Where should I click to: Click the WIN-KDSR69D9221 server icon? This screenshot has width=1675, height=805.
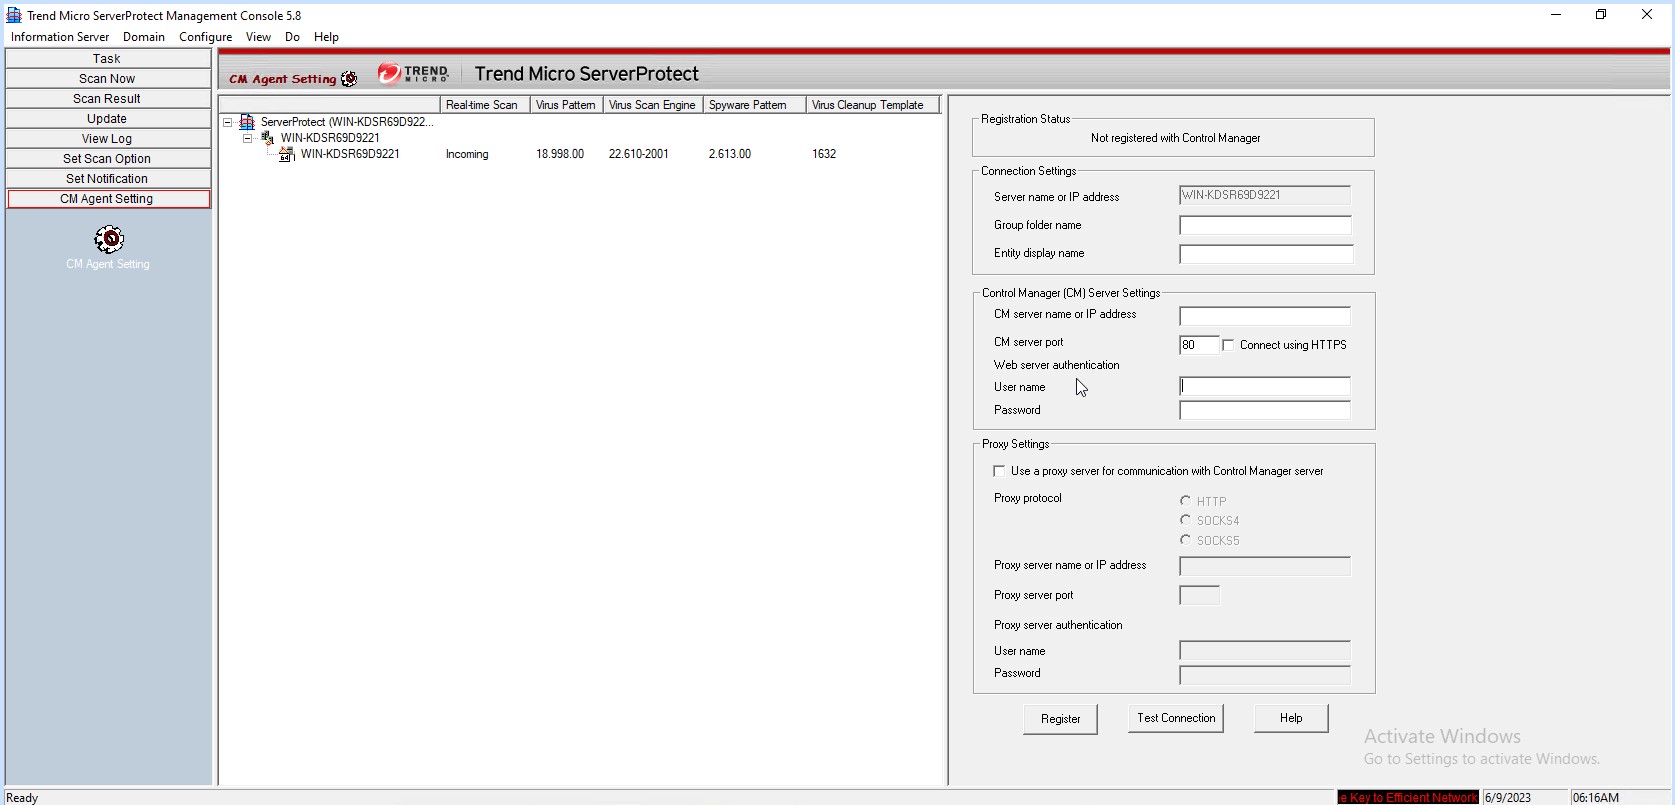[x=287, y=154]
